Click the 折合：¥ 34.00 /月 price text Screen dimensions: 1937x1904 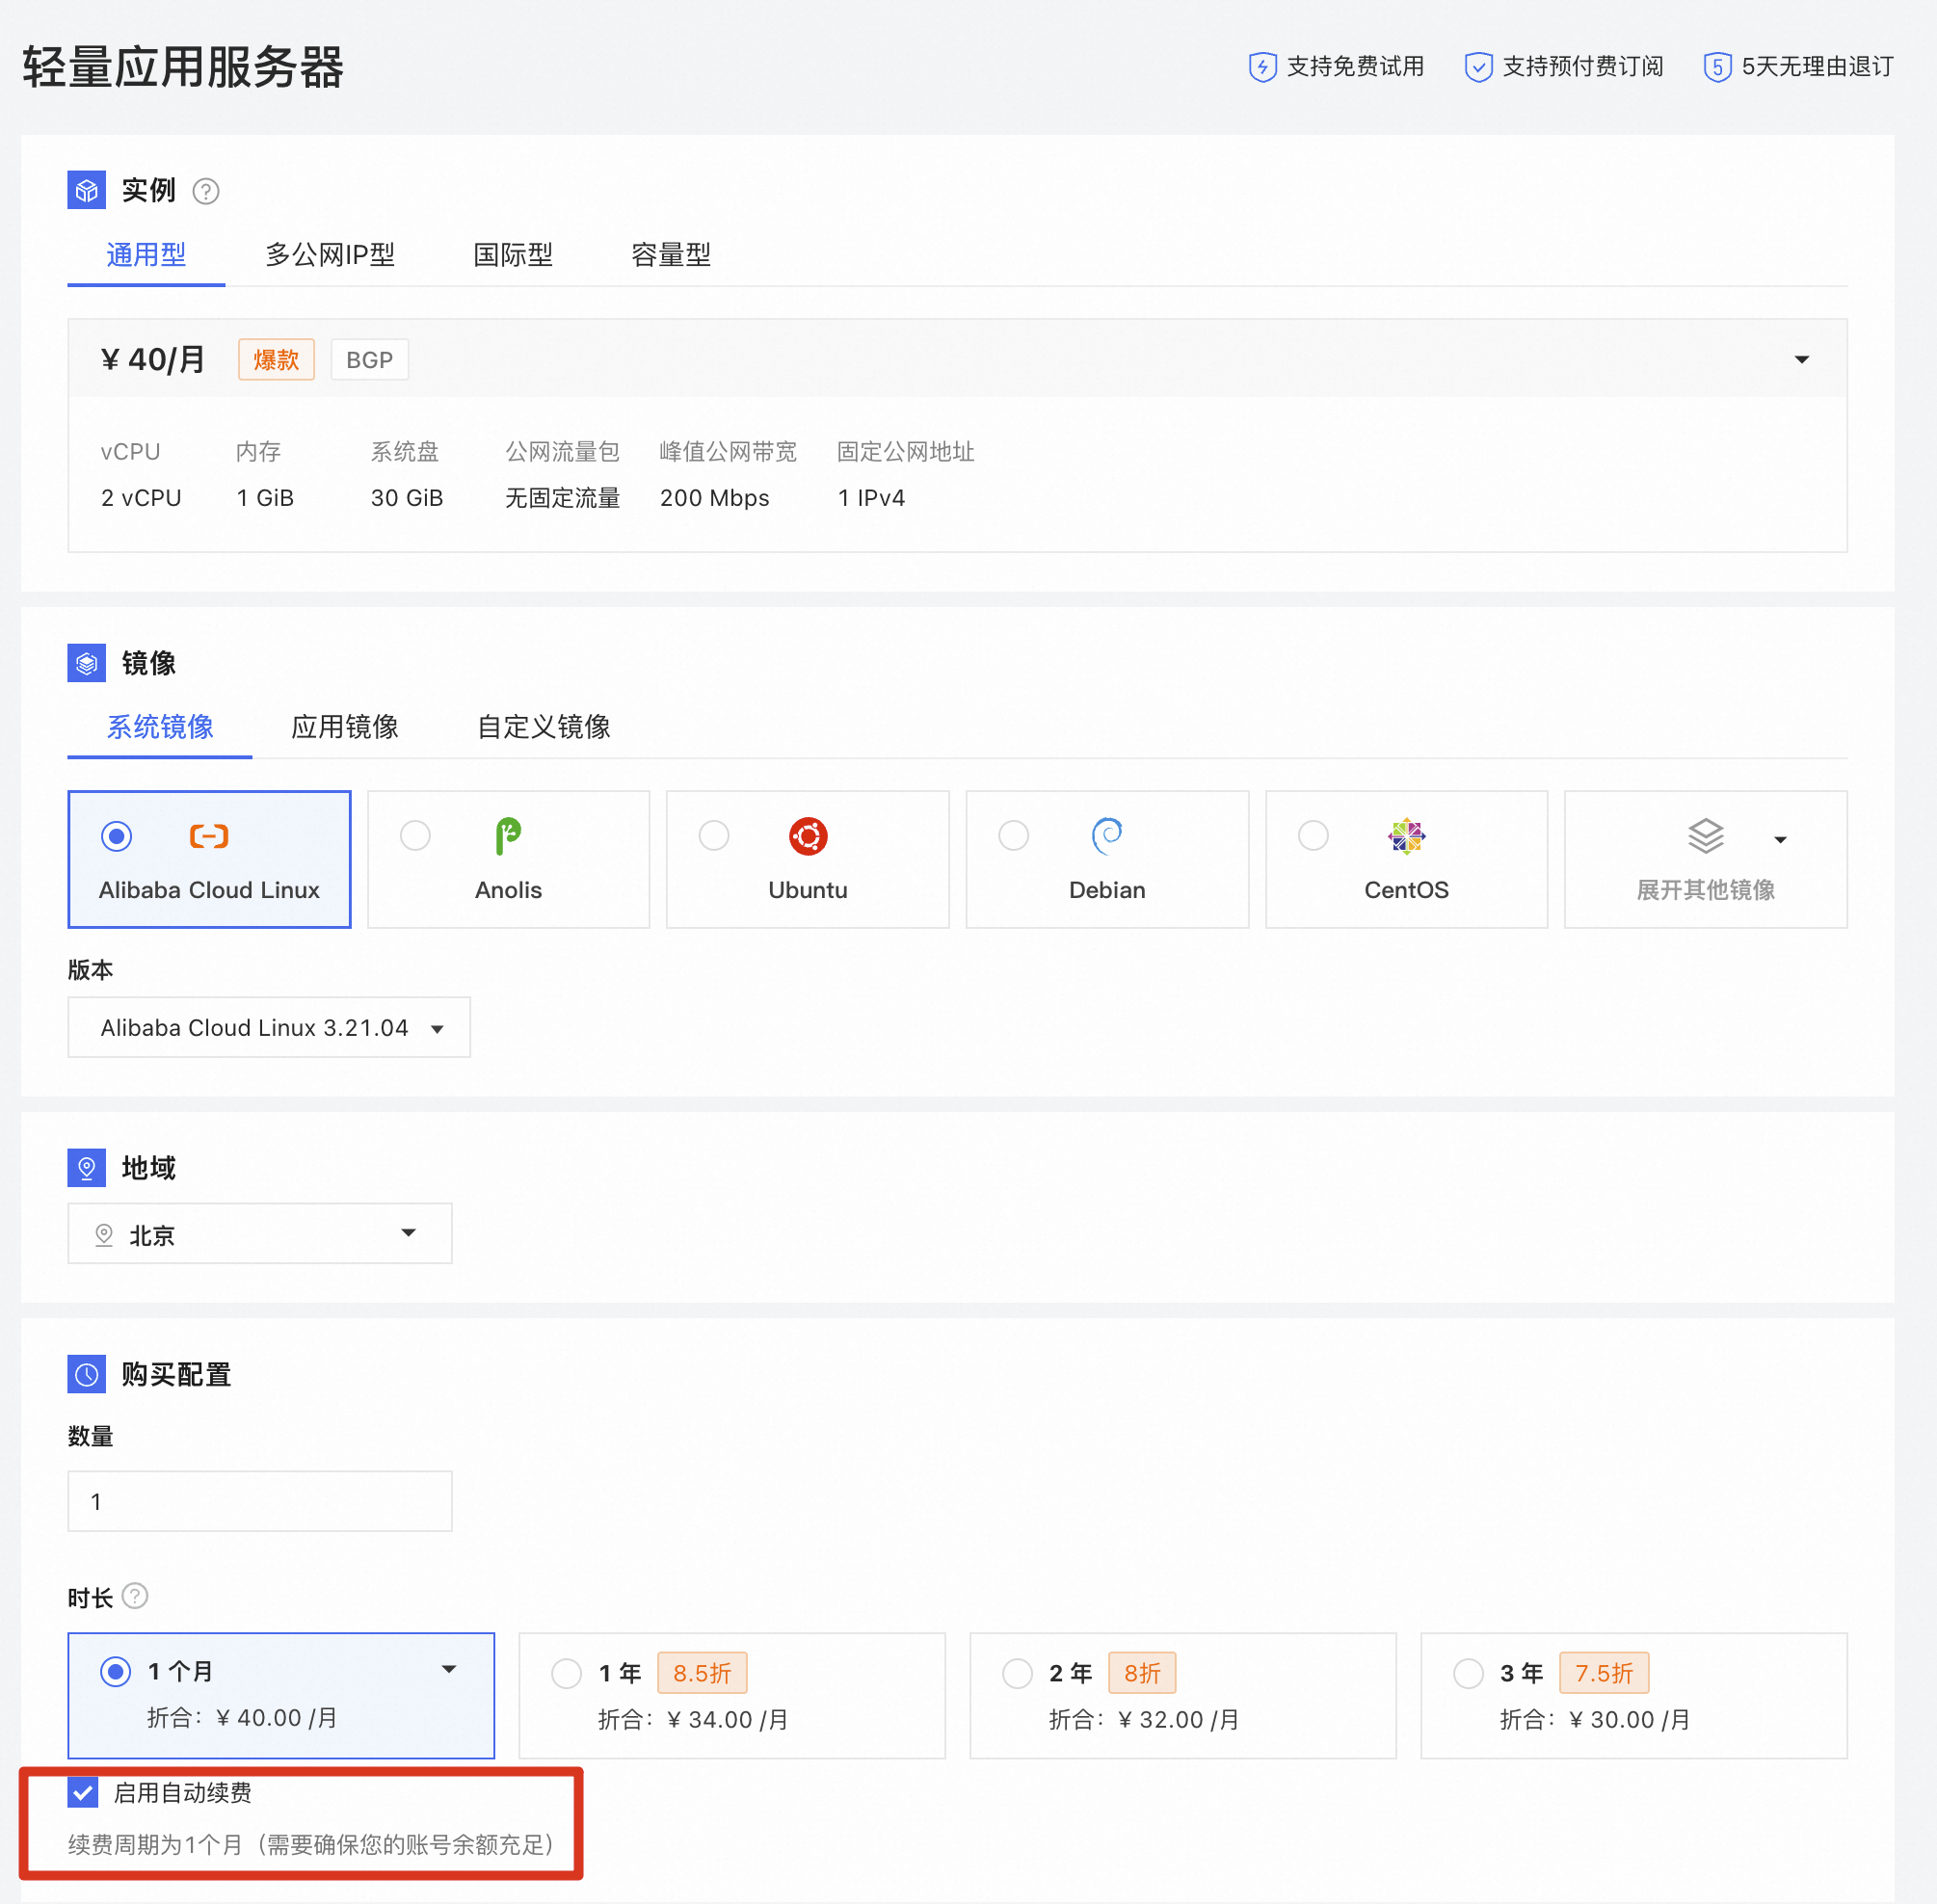(x=694, y=1719)
